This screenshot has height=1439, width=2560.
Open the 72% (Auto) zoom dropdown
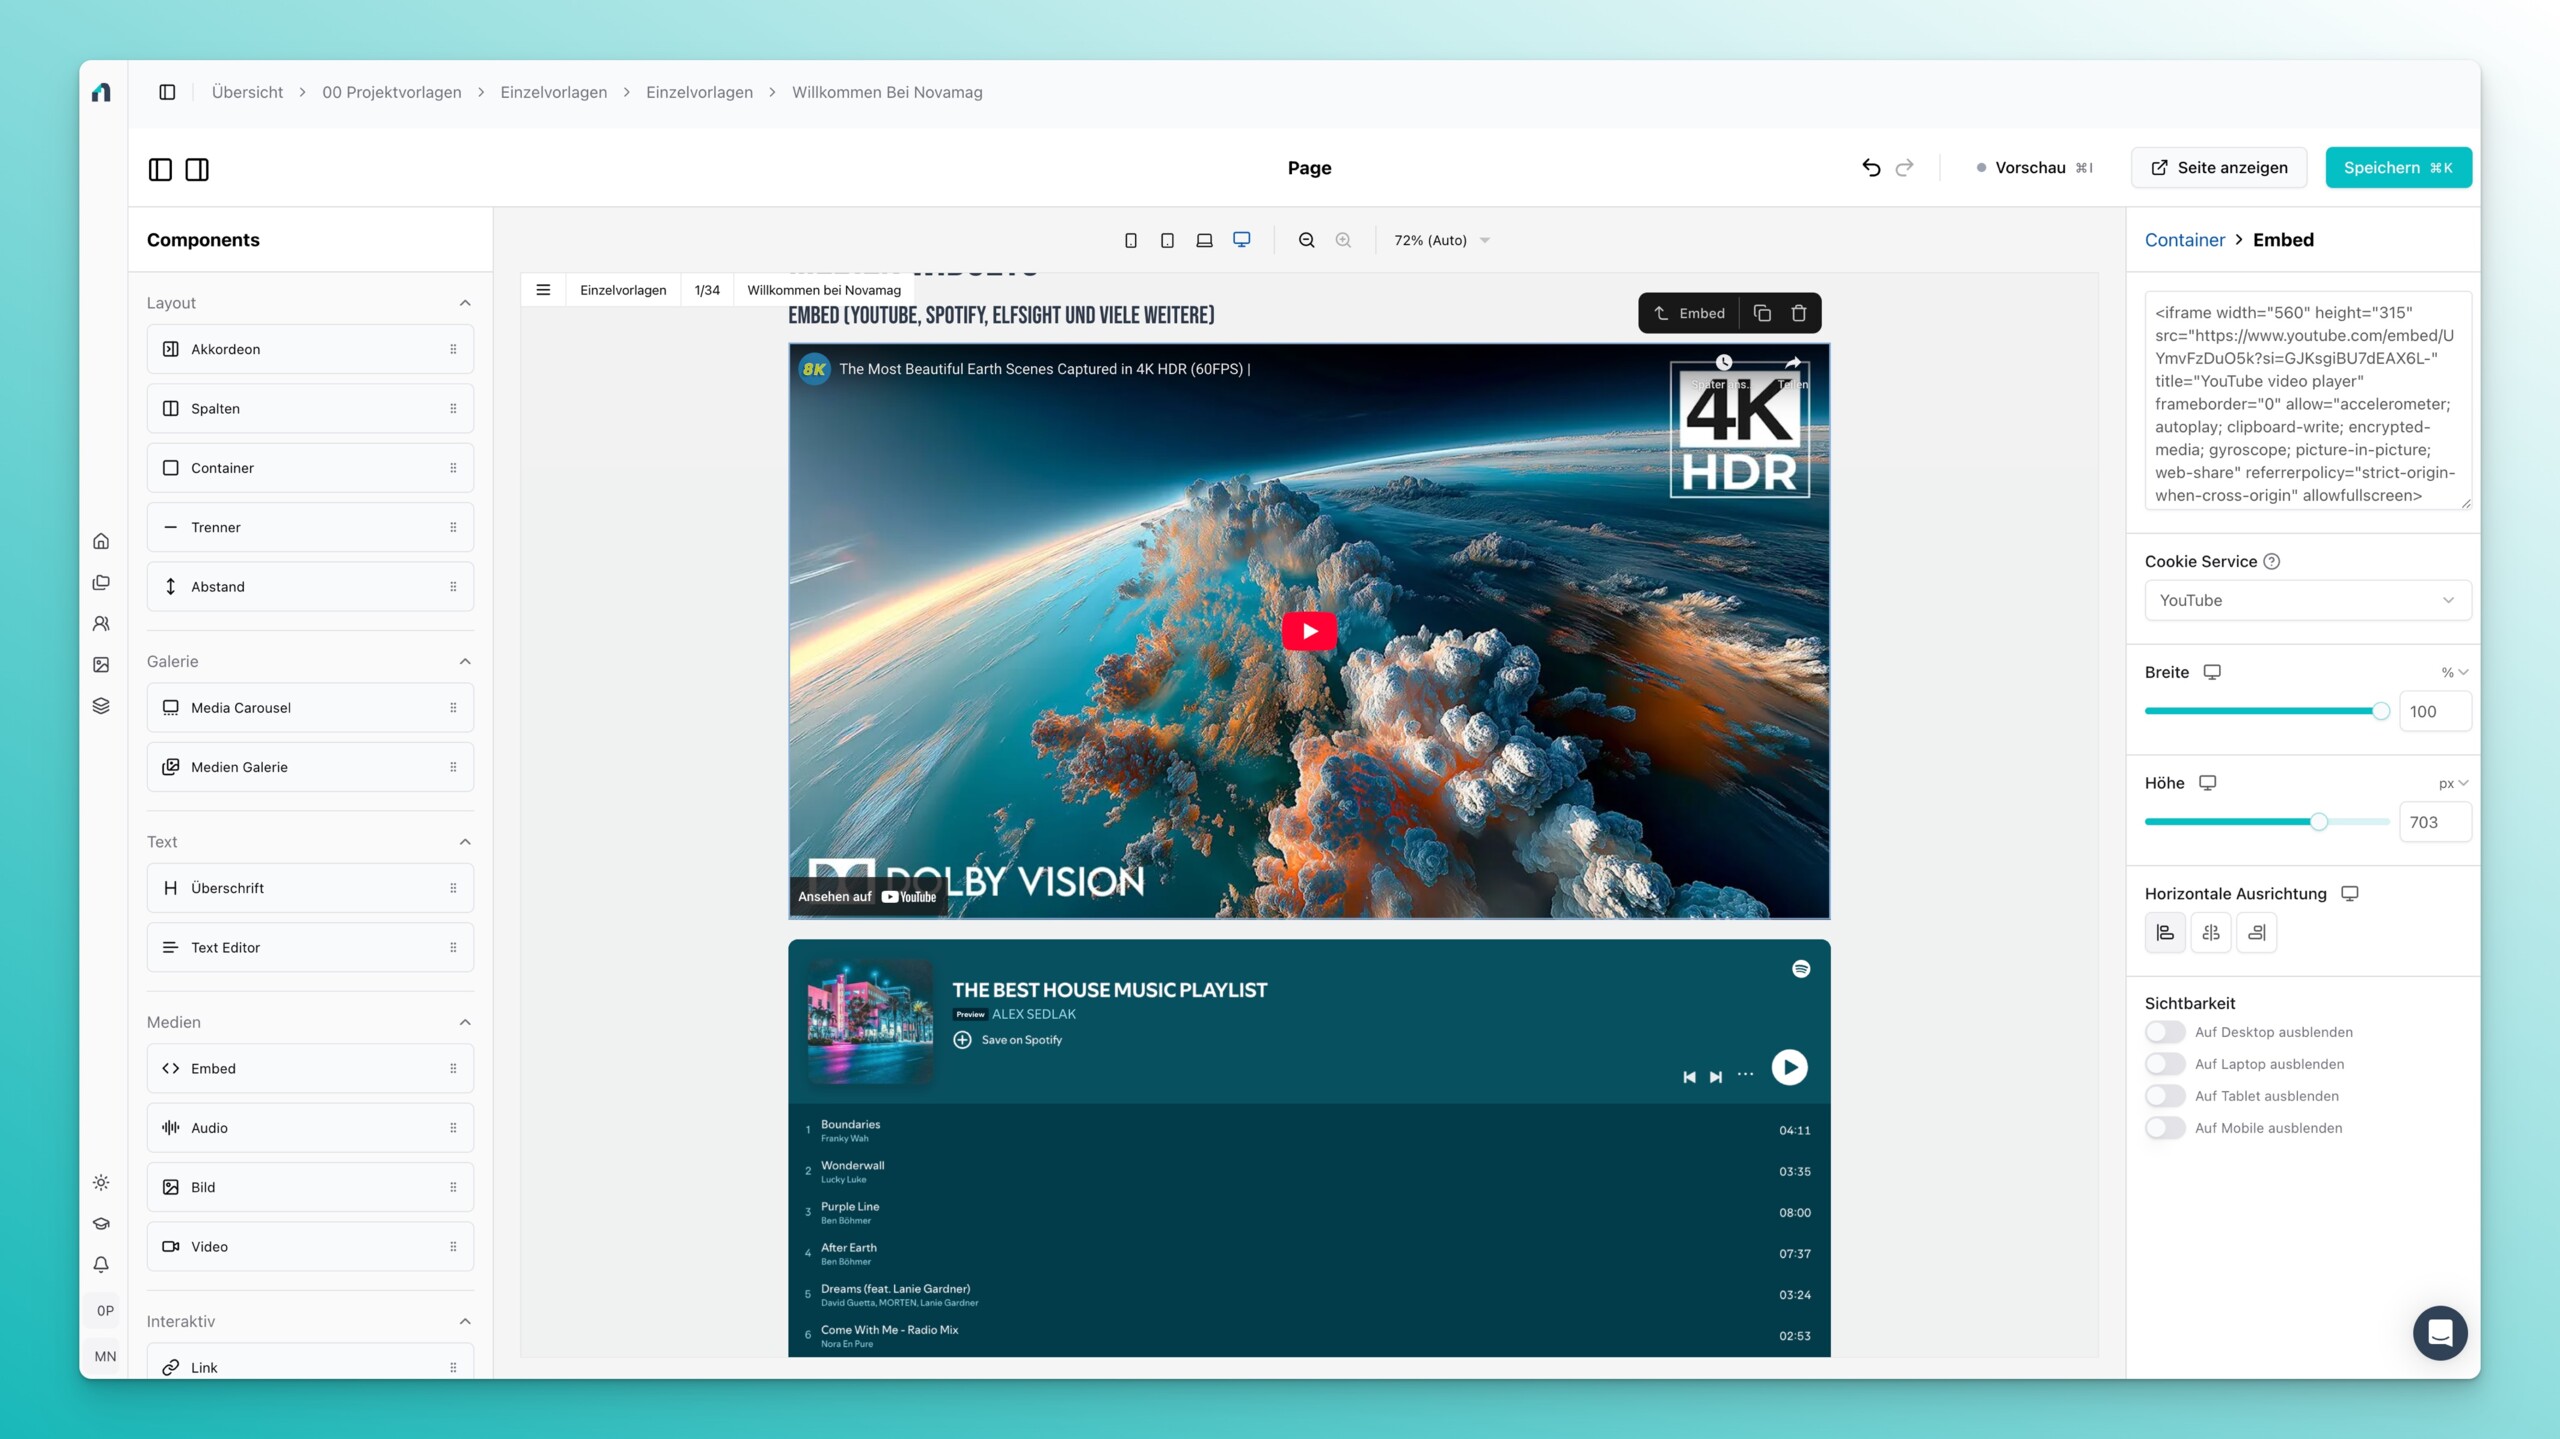(x=1441, y=240)
